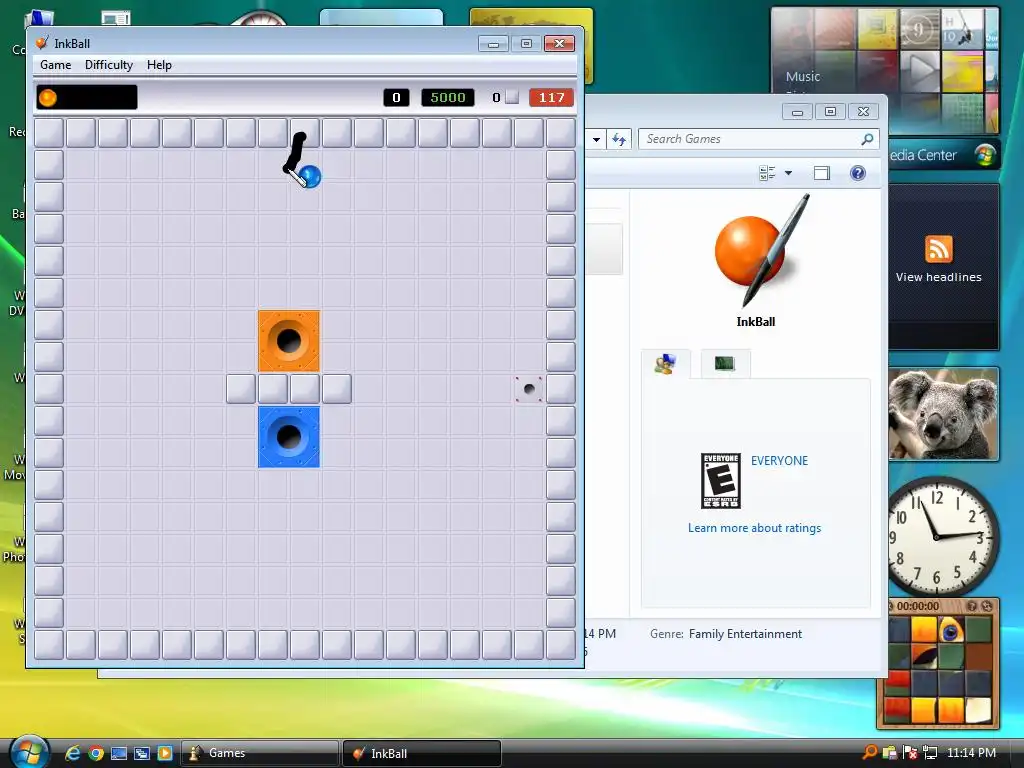Click the orange hole tile
This screenshot has width=1024, height=768.
click(x=289, y=341)
